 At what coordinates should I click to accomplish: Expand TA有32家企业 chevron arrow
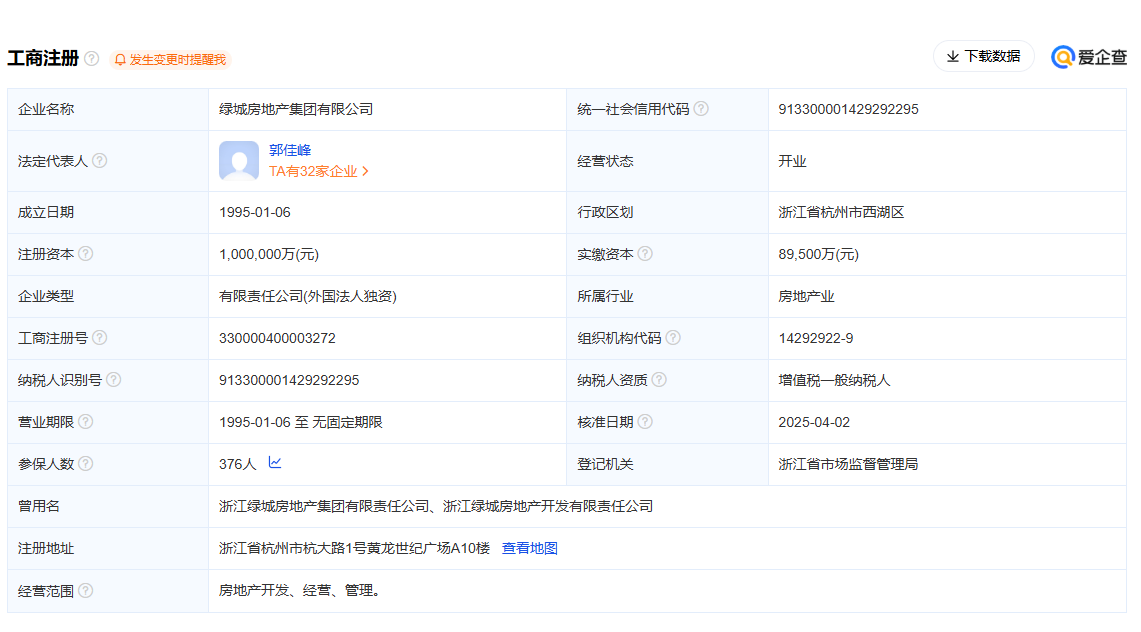point(365,172)
